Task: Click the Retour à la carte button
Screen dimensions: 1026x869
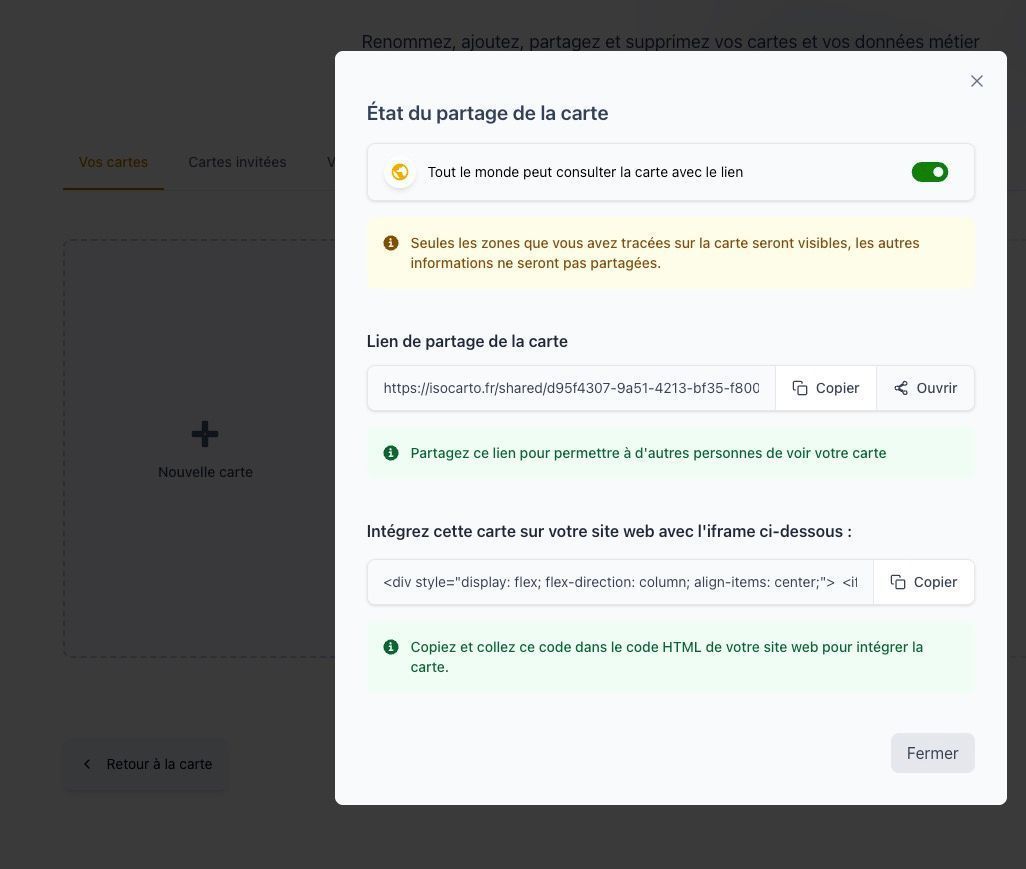Action: [x=145, y=763]
